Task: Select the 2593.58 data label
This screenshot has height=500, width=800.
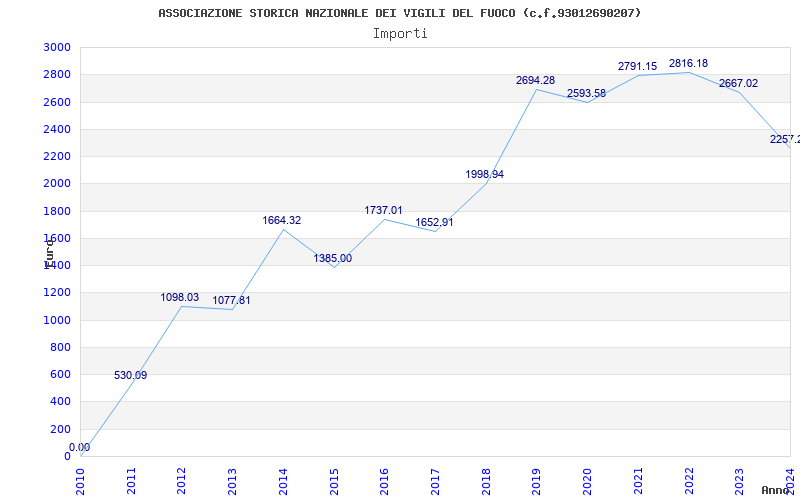Action: [x=586, y=94]
